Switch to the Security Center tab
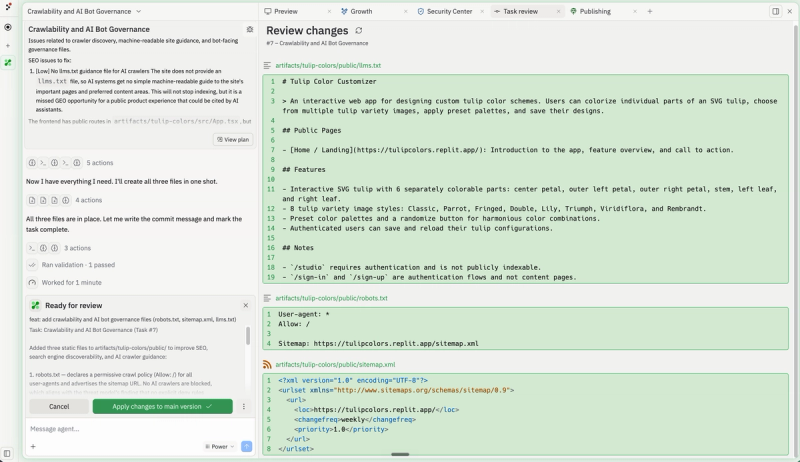 (x=449, y=11)
